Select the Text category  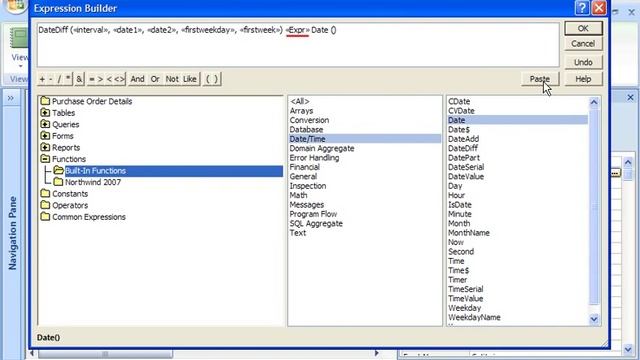coord(298,233)
